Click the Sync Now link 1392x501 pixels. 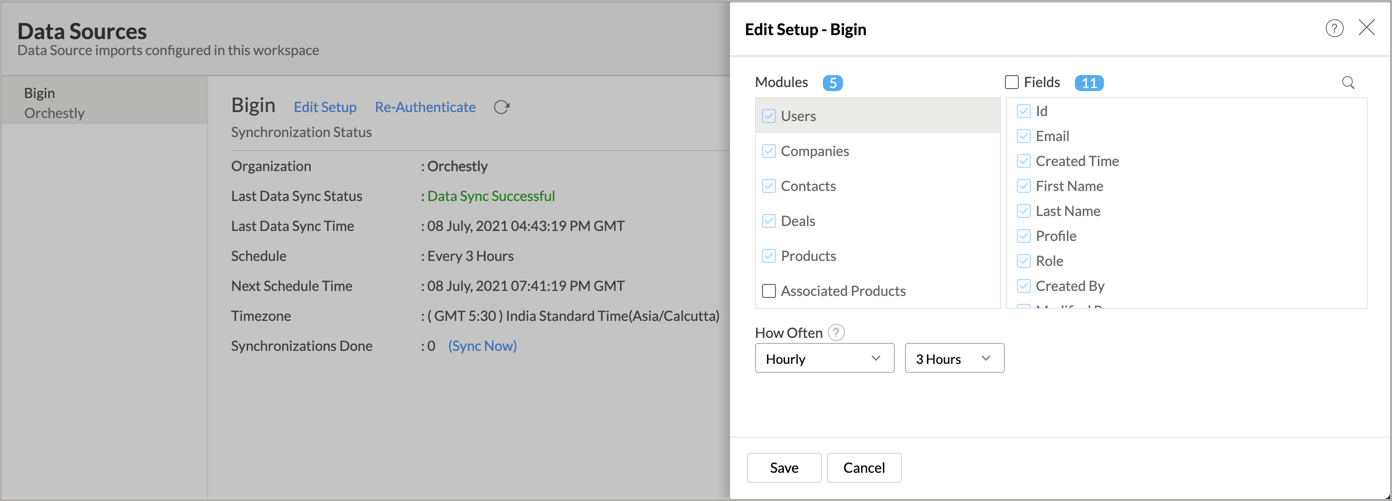tap(482, 346)
